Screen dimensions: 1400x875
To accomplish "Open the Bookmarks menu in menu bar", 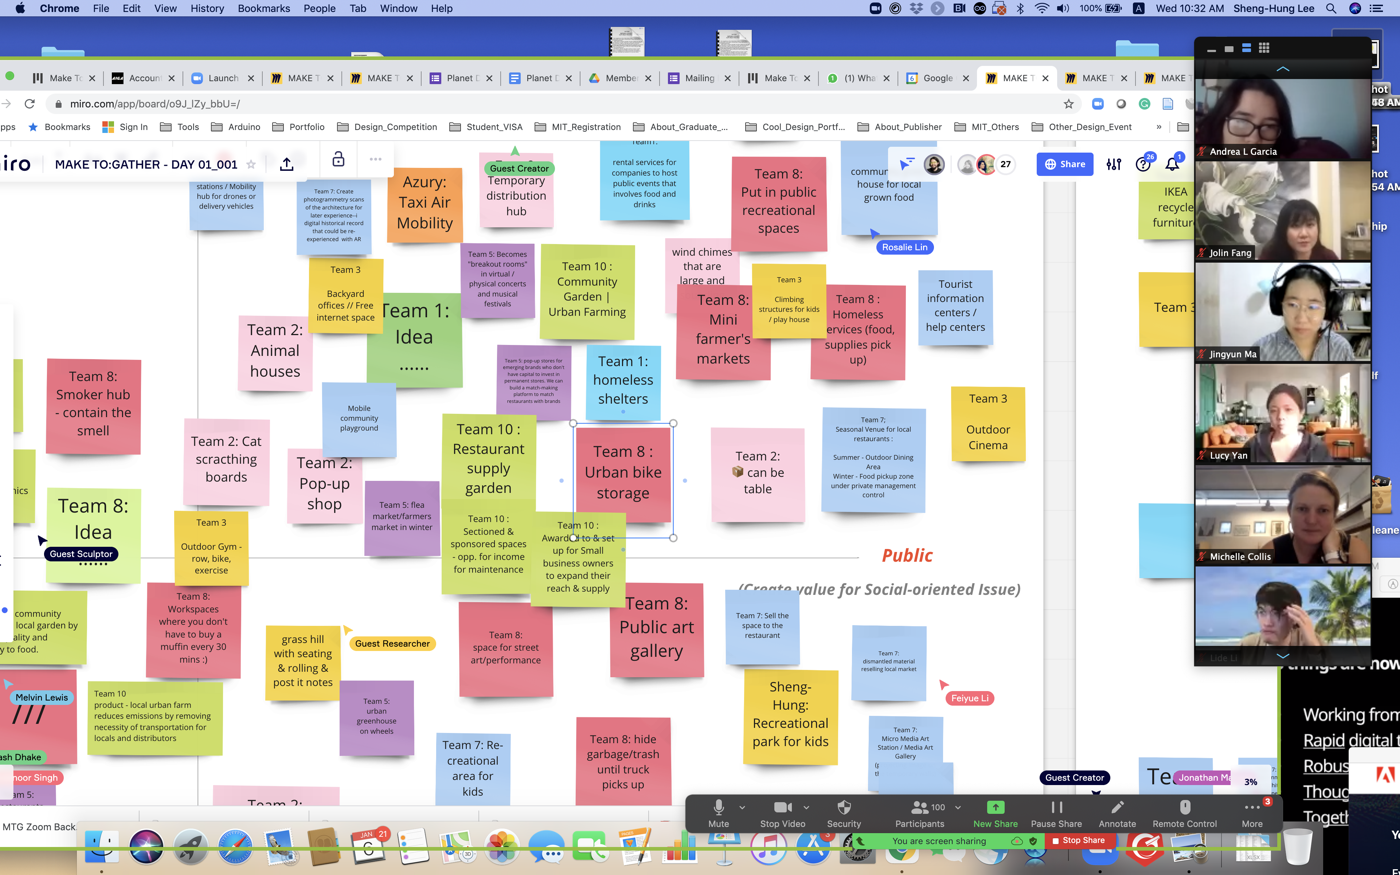I will coord(263,8).
